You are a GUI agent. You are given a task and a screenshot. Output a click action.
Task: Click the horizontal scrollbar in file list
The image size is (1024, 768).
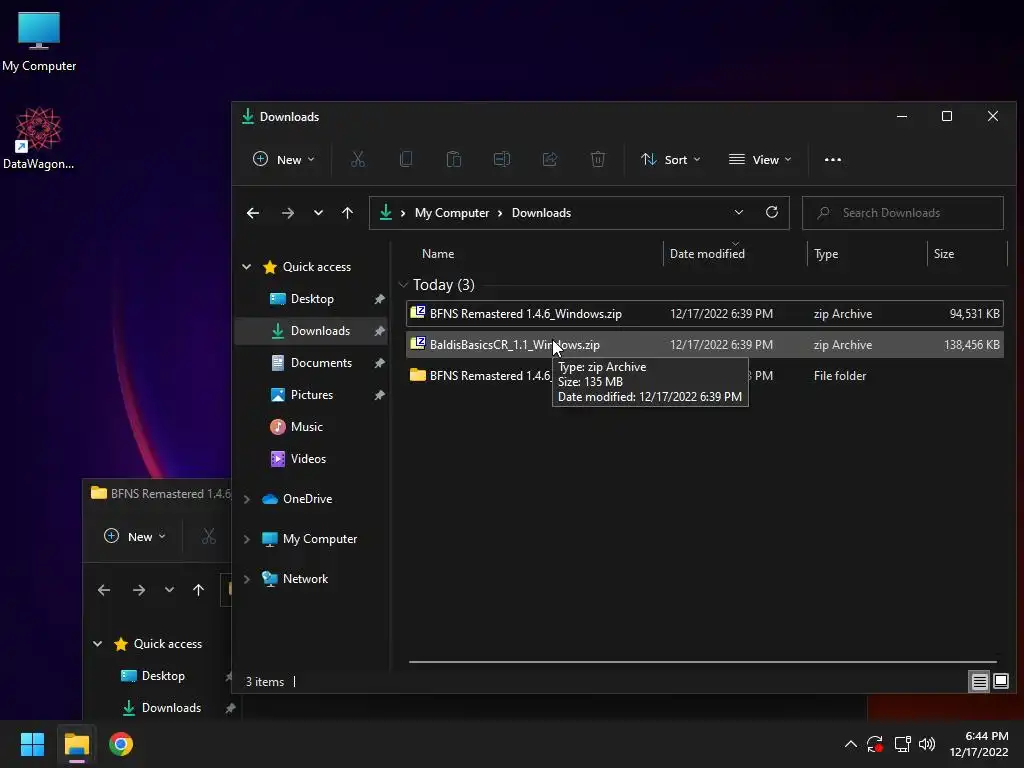[x=702, y=662]
